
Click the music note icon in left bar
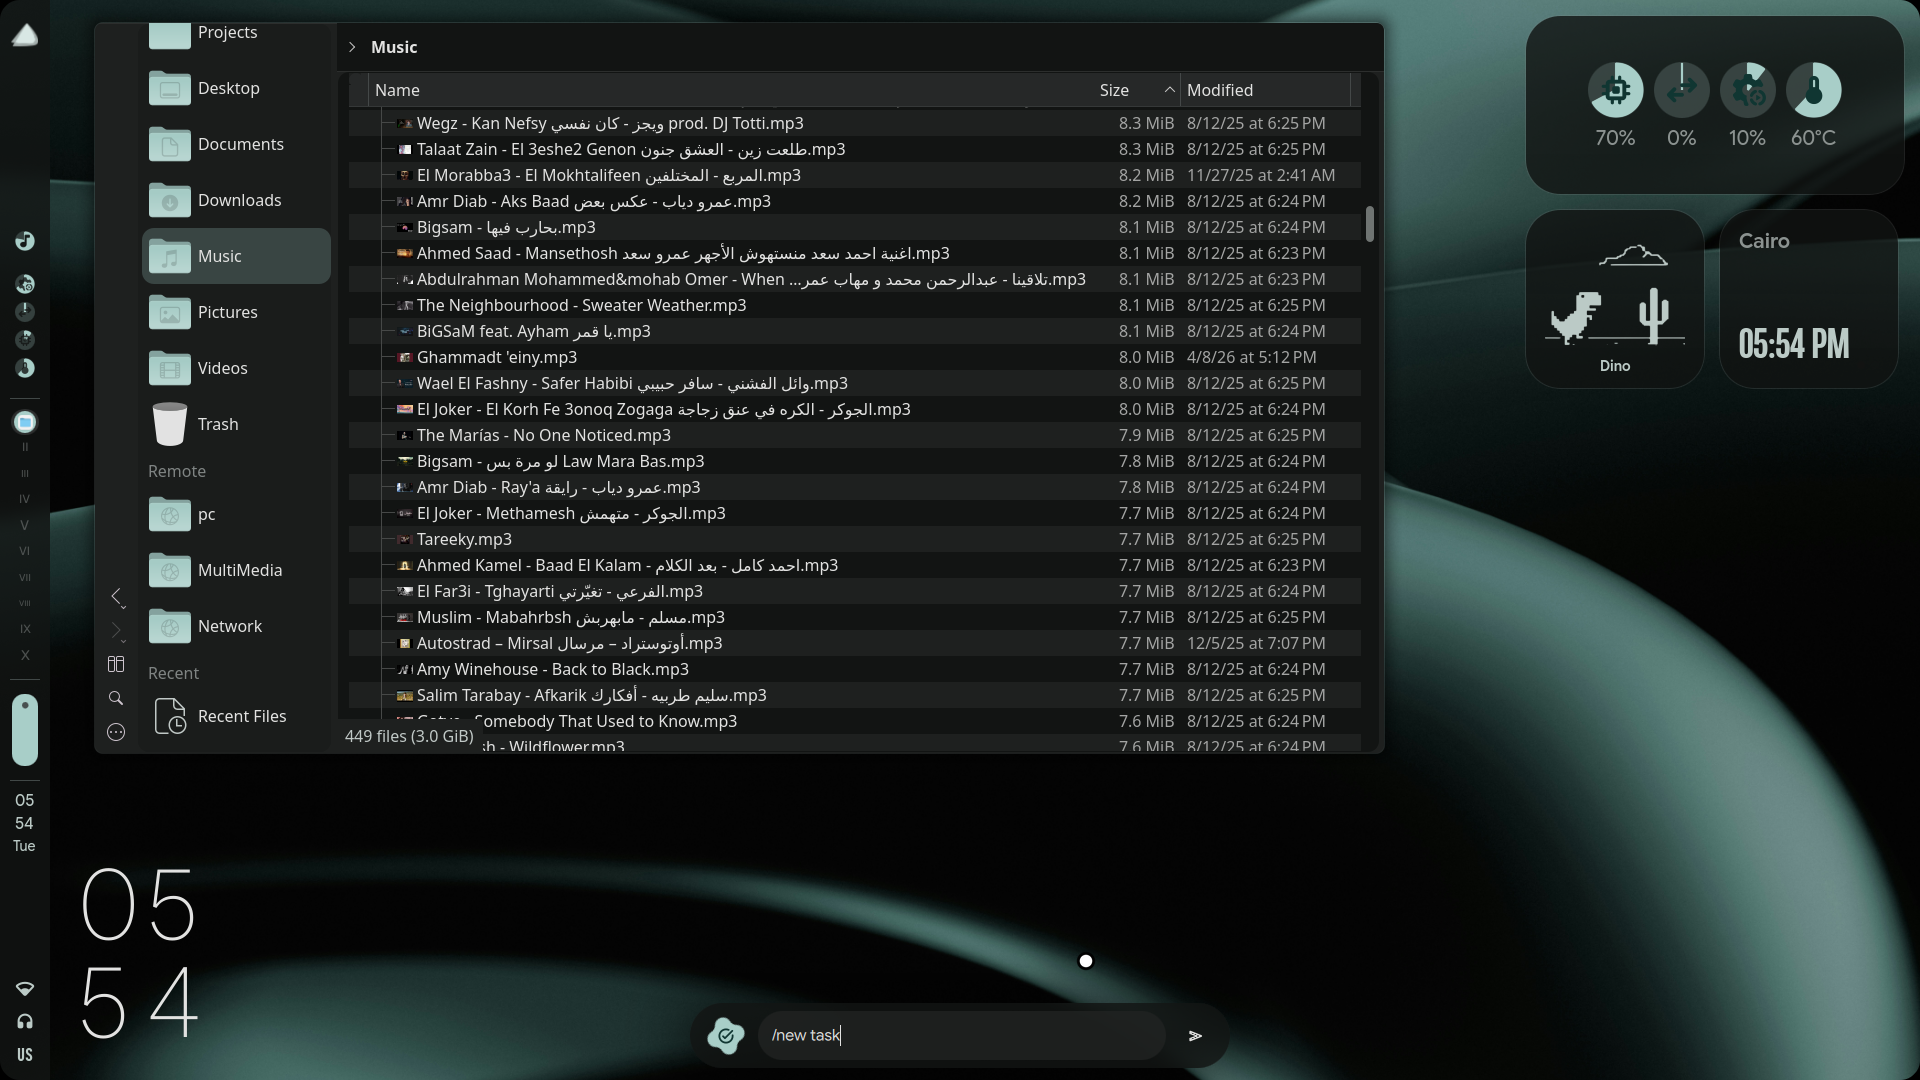click(25, 241)
